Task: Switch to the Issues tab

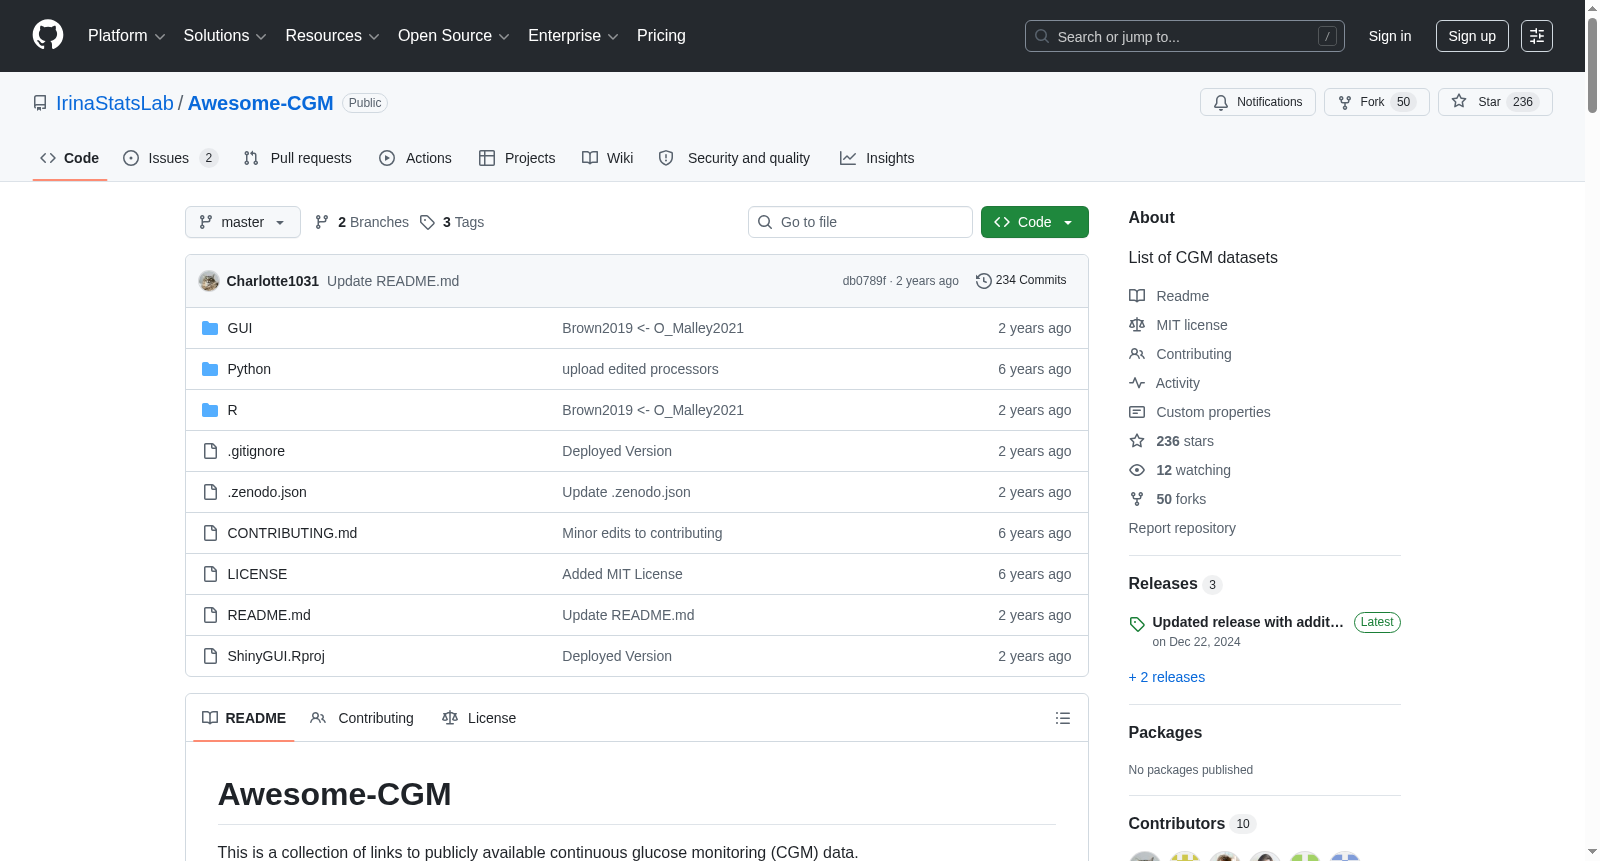Action: (170, 158)
